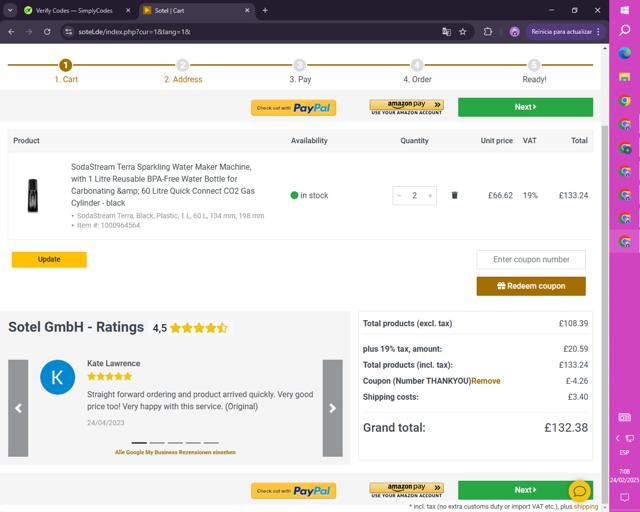This screenshot has height=512, width=640.
Task: Open Windows taskbar search
Action: point(624,30)
